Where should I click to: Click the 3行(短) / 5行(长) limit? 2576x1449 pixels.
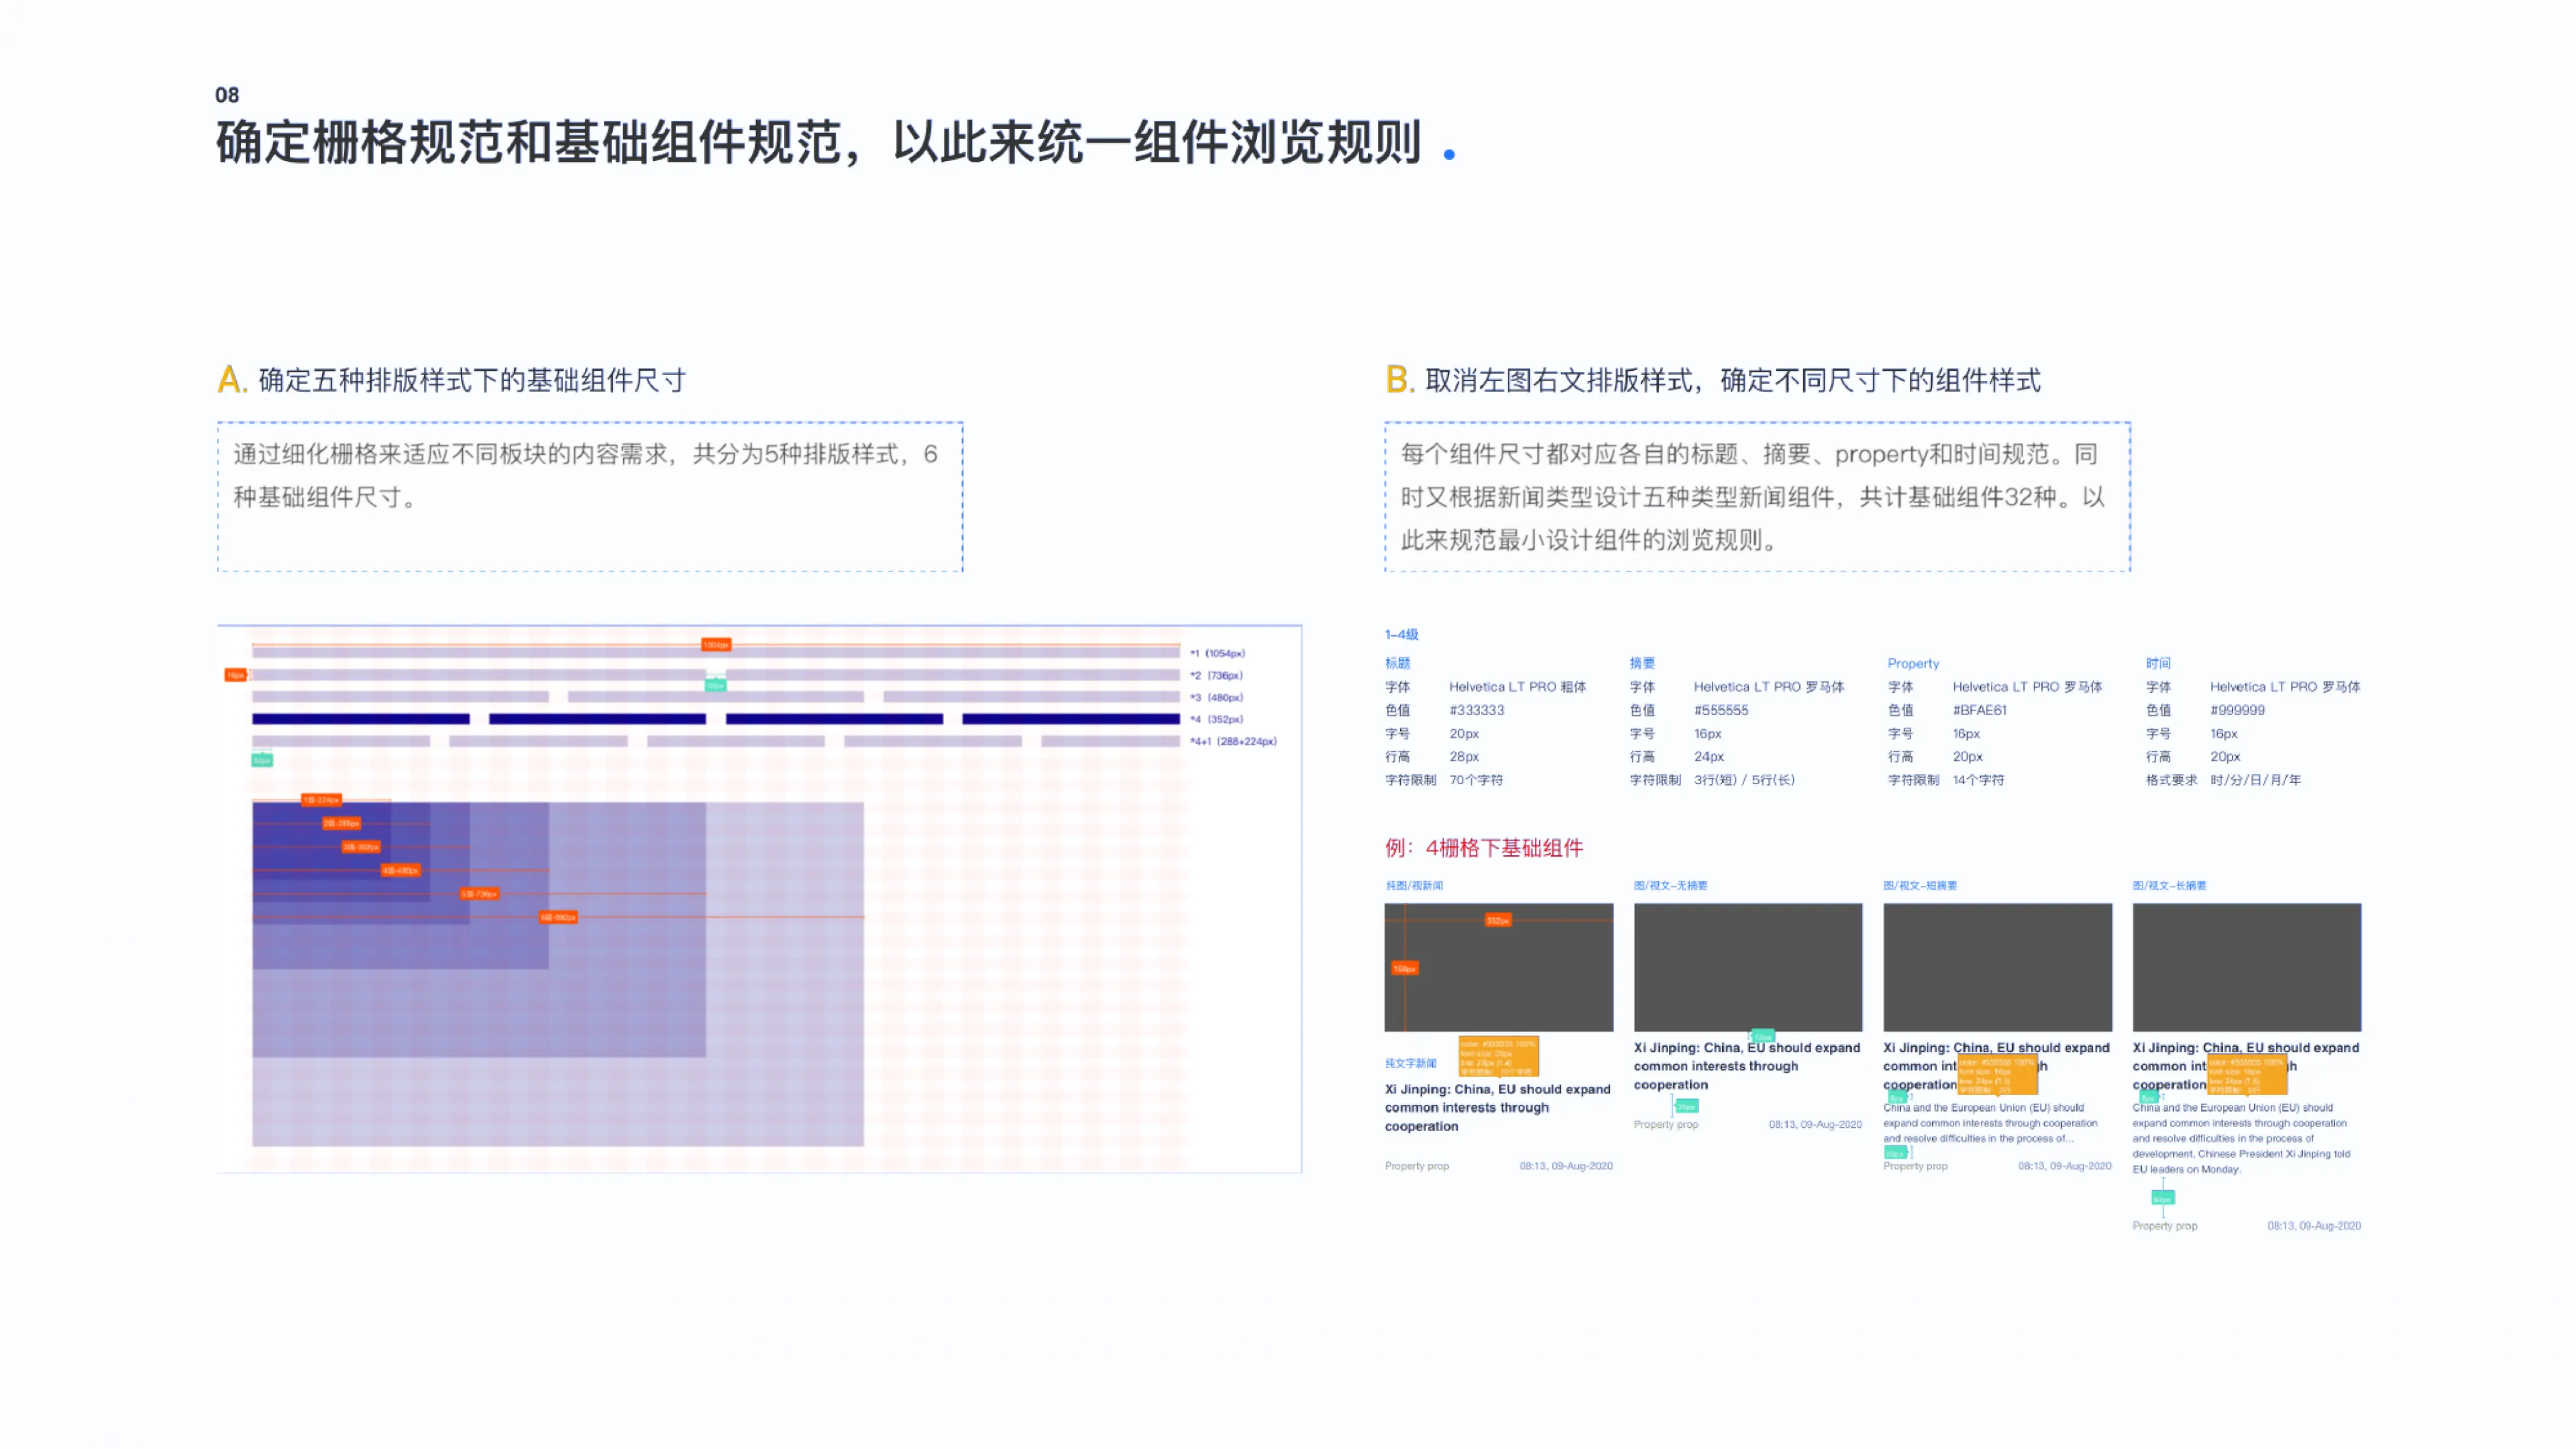1744,780
